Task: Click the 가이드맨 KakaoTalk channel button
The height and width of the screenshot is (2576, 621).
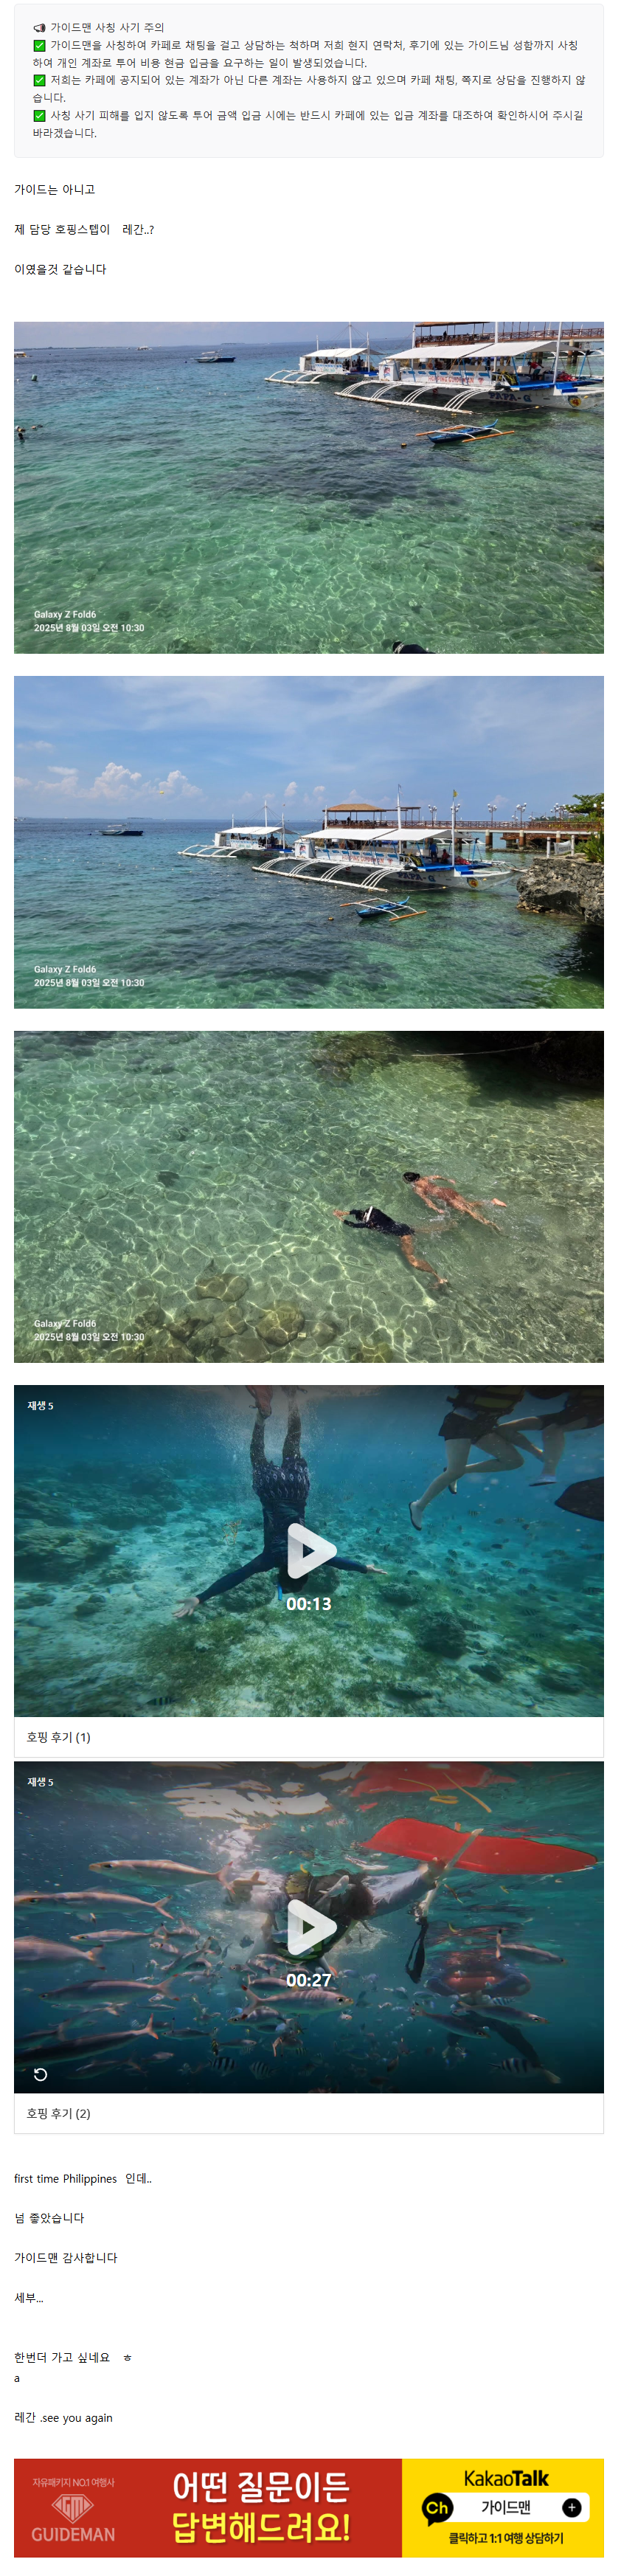Action: [506, 2506]
